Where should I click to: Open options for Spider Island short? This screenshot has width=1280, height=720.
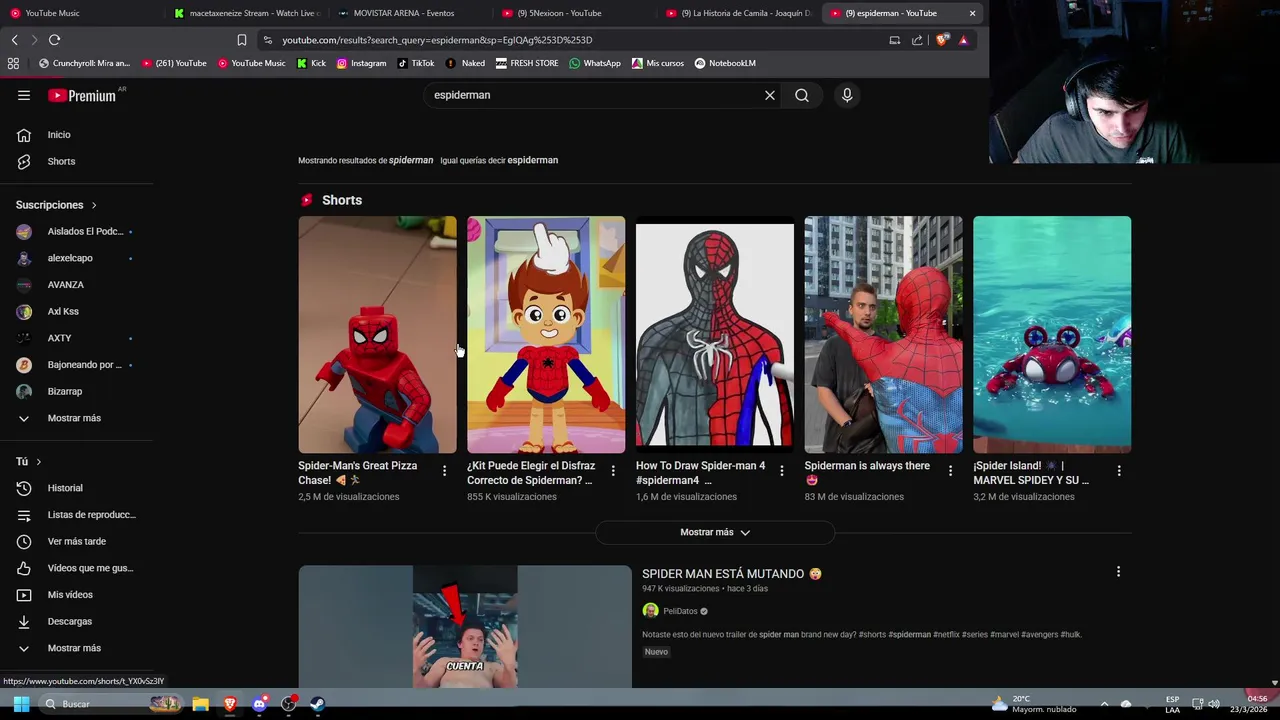click(1119, 470)
